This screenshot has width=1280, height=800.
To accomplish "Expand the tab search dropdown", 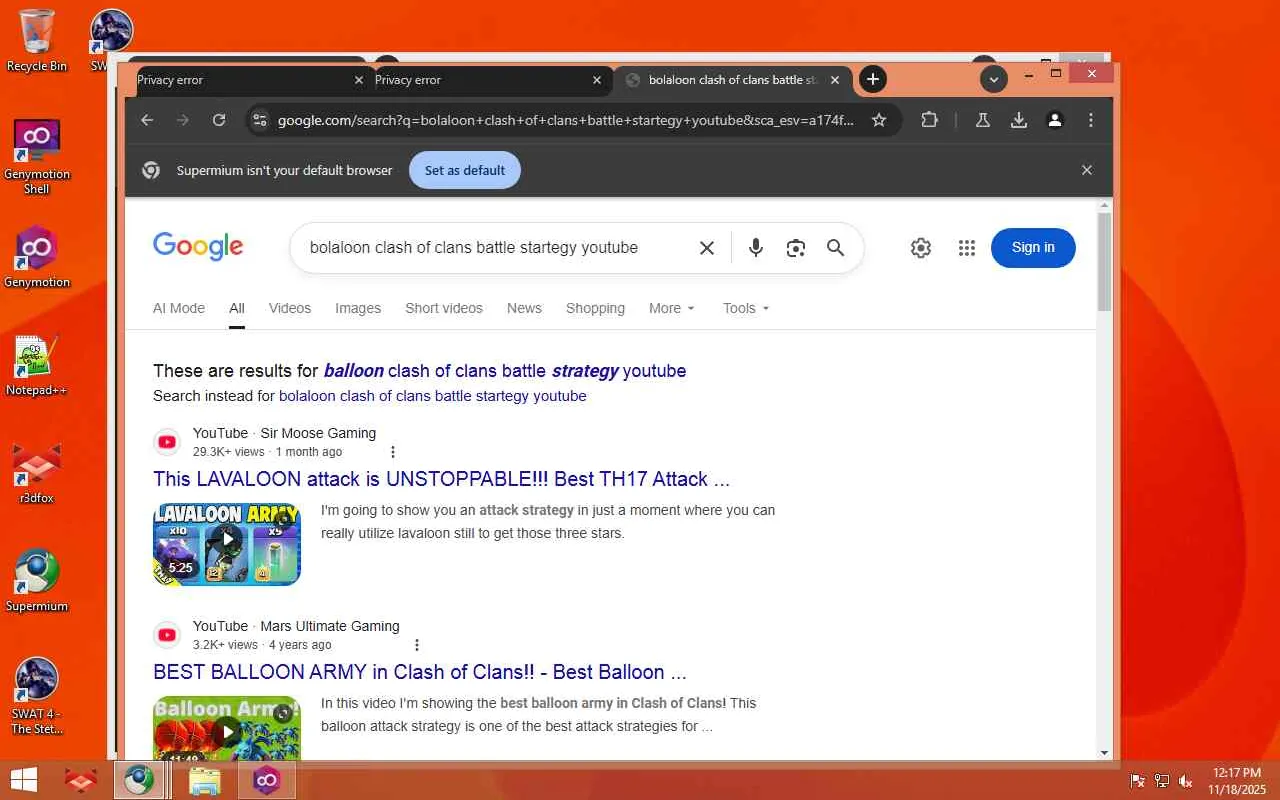I will click(993, 79).
